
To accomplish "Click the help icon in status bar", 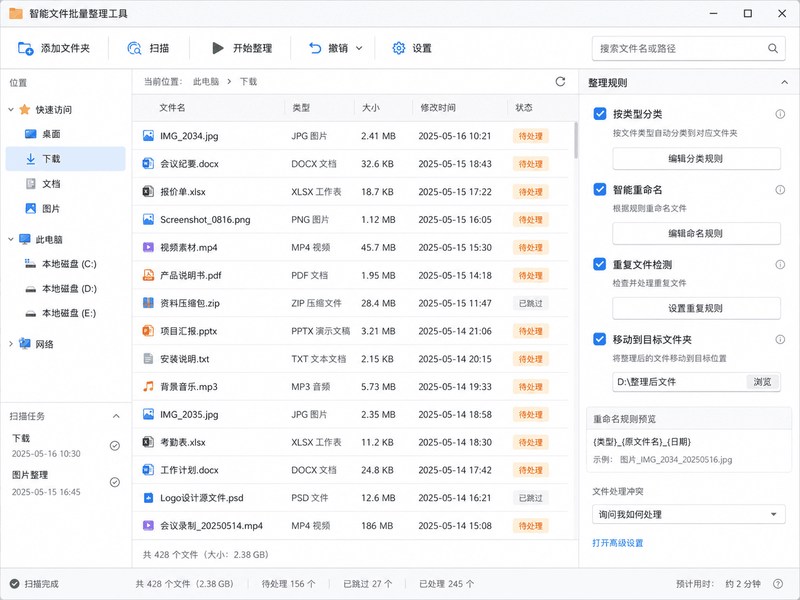I will (x=778, y=584).
